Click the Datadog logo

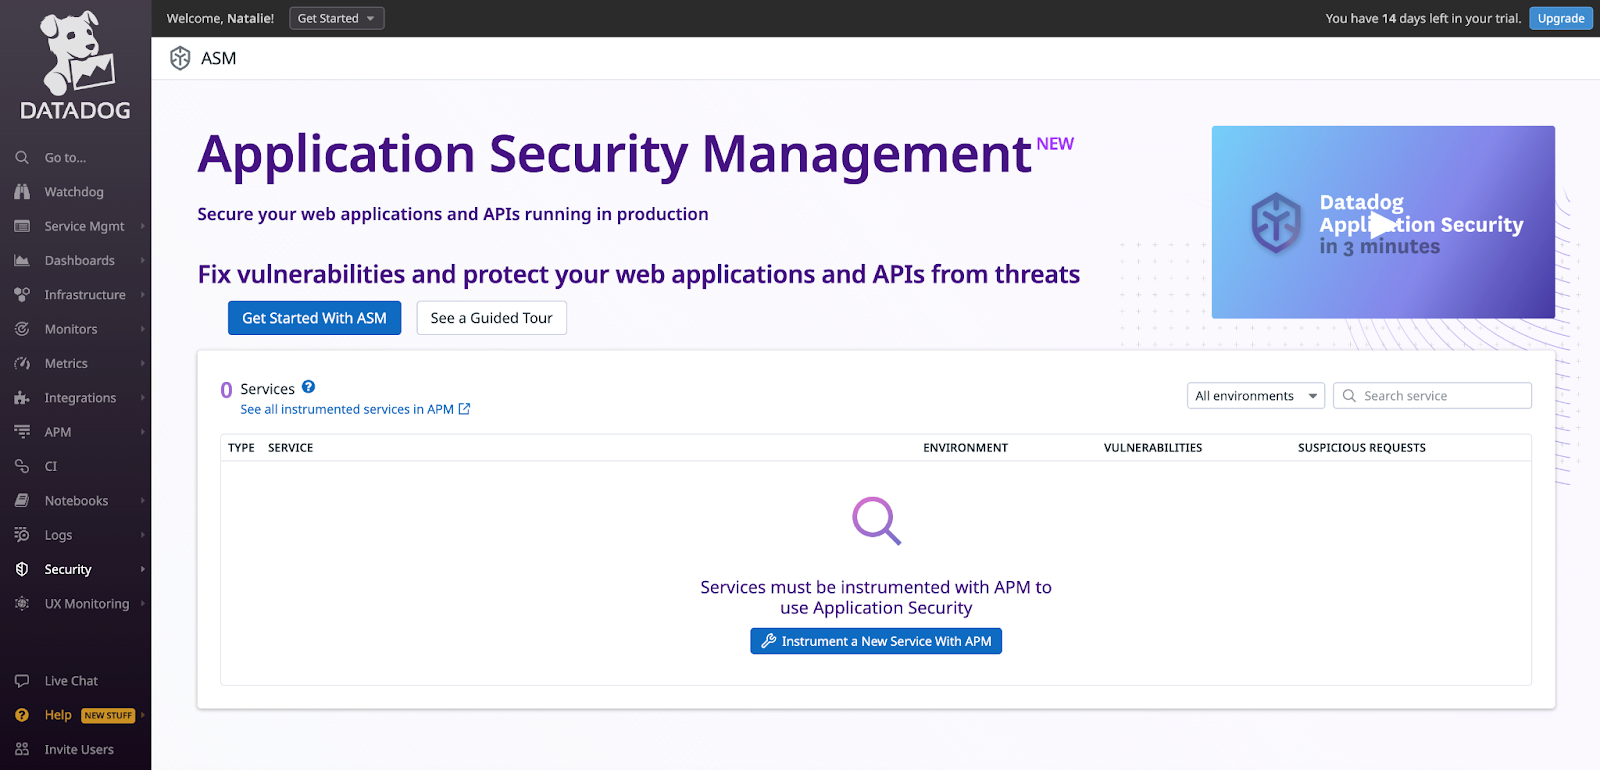point(75,66)
